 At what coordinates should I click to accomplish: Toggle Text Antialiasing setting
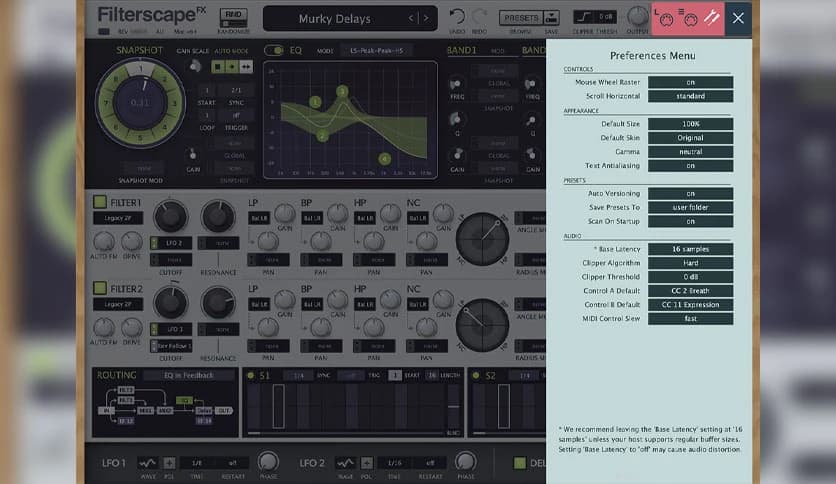(x=690, y=165)
